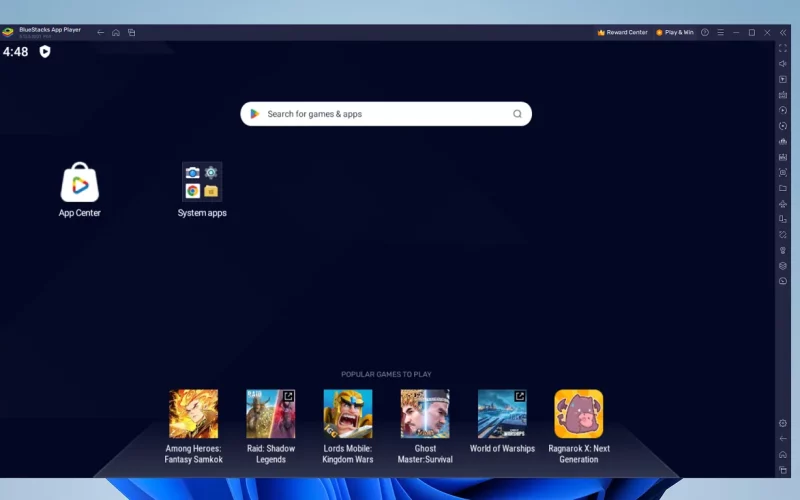Click the BlueStacks logo in title bar
This screenshot has height=500, width=800.
pos(8,32)
